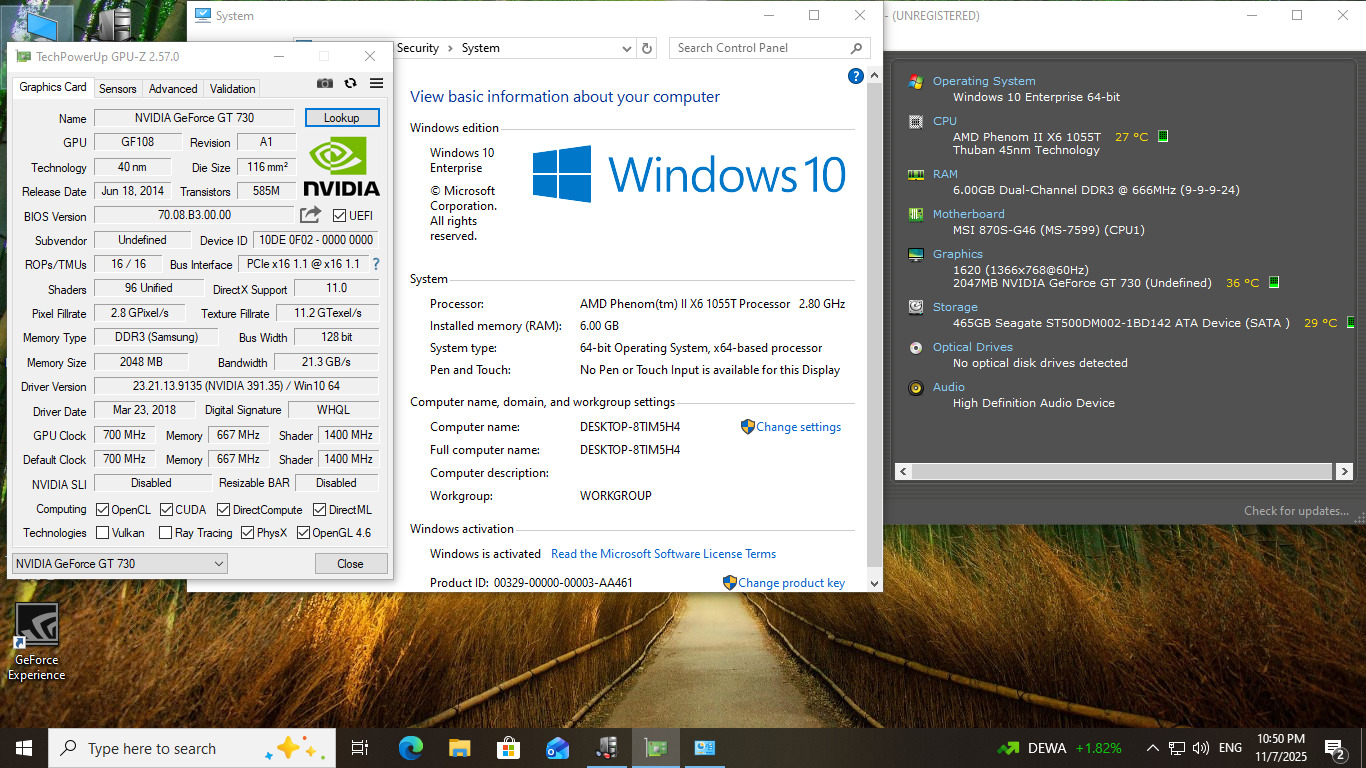Viewport: 1366px width, 768px height.
Task: Click the Bus Interface question mark icon
Action: point(376,265)
